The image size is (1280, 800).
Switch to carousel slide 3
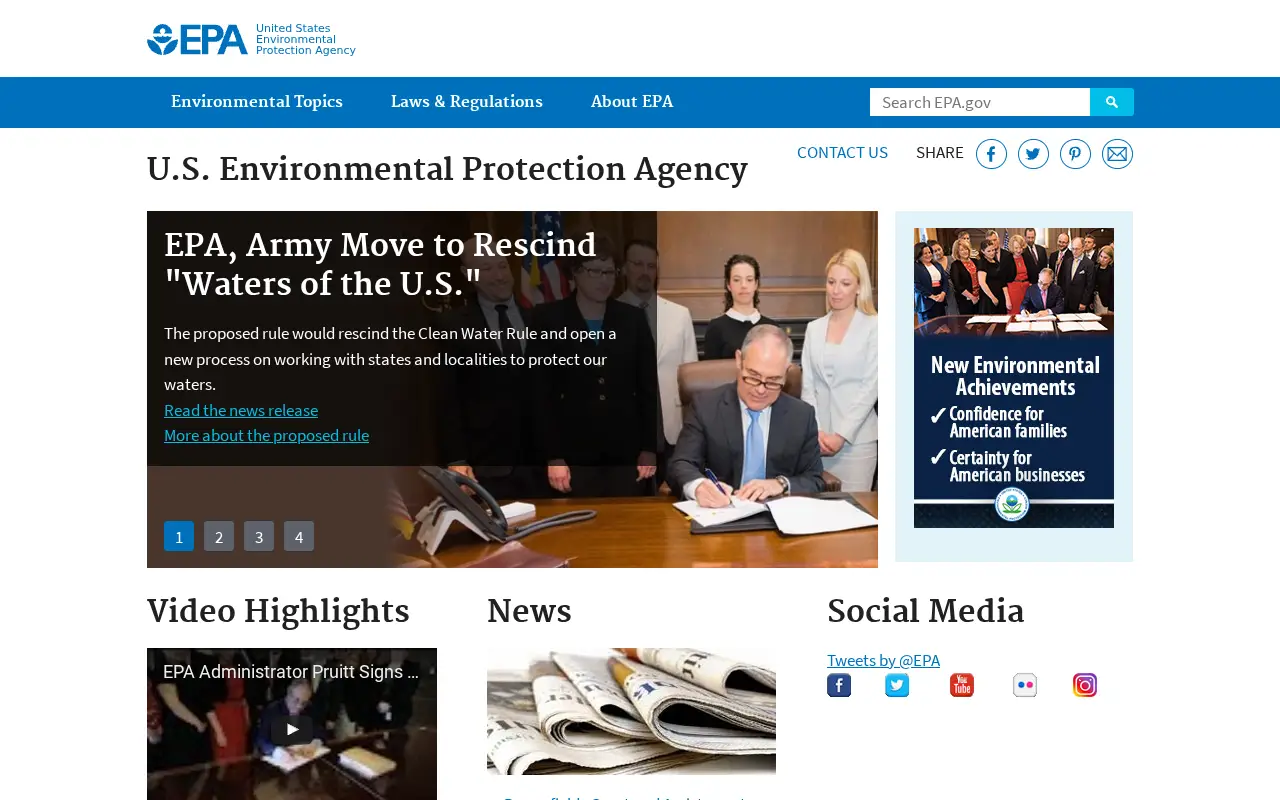coord(259,536)
